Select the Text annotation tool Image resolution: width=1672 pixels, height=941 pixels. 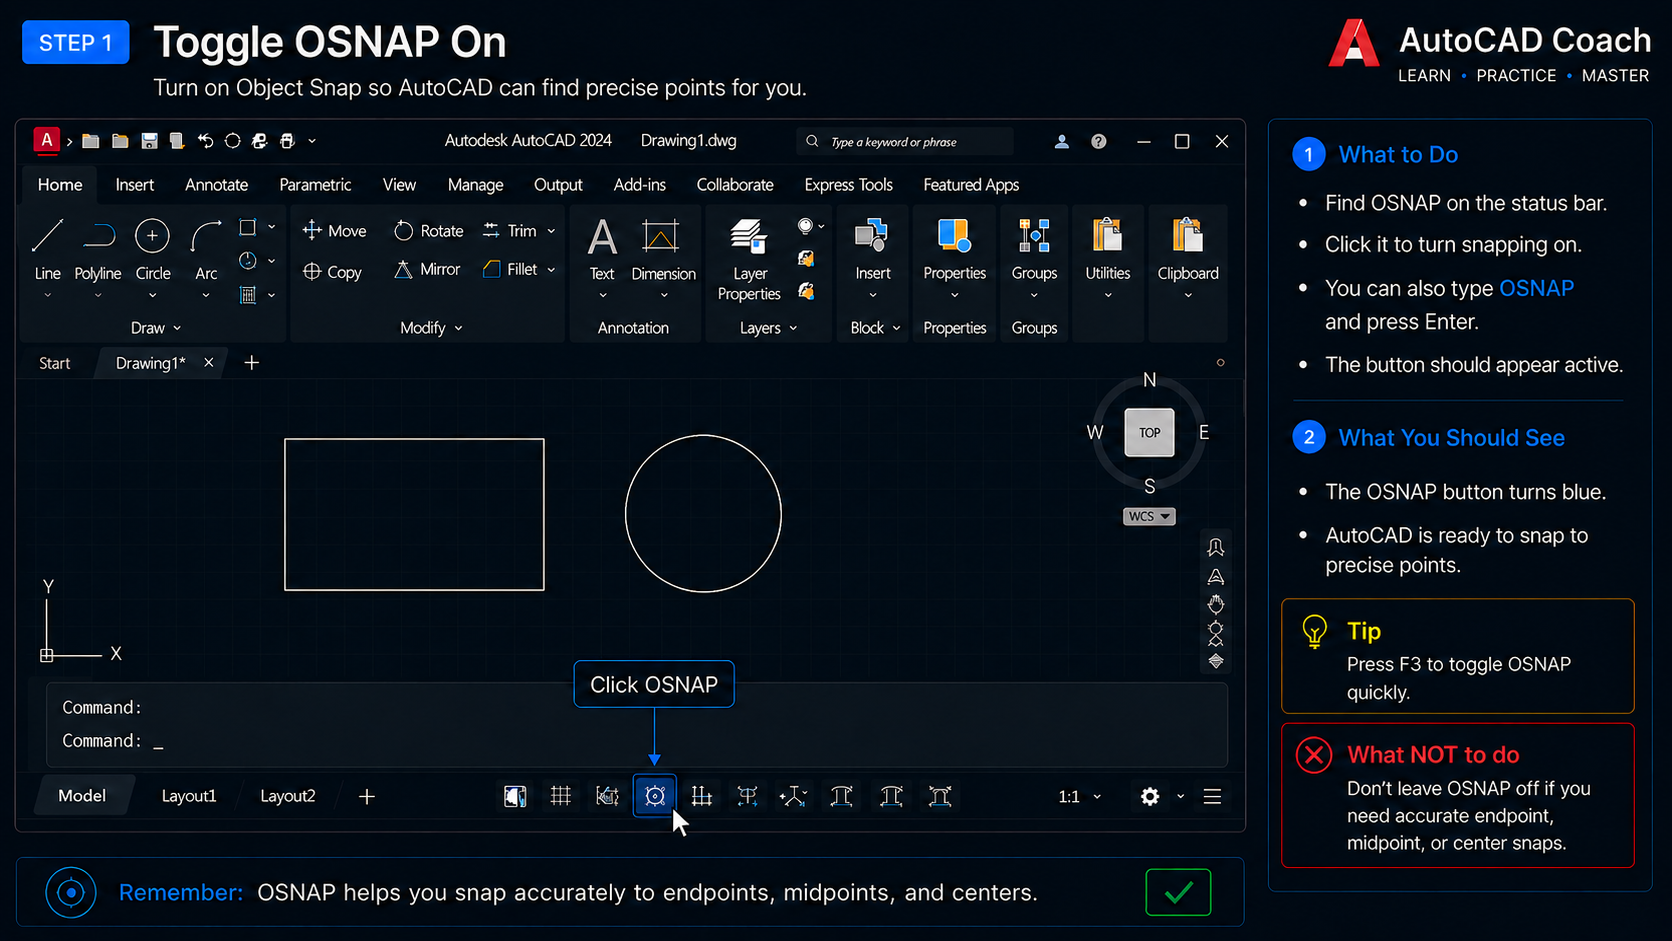point(602,250)
